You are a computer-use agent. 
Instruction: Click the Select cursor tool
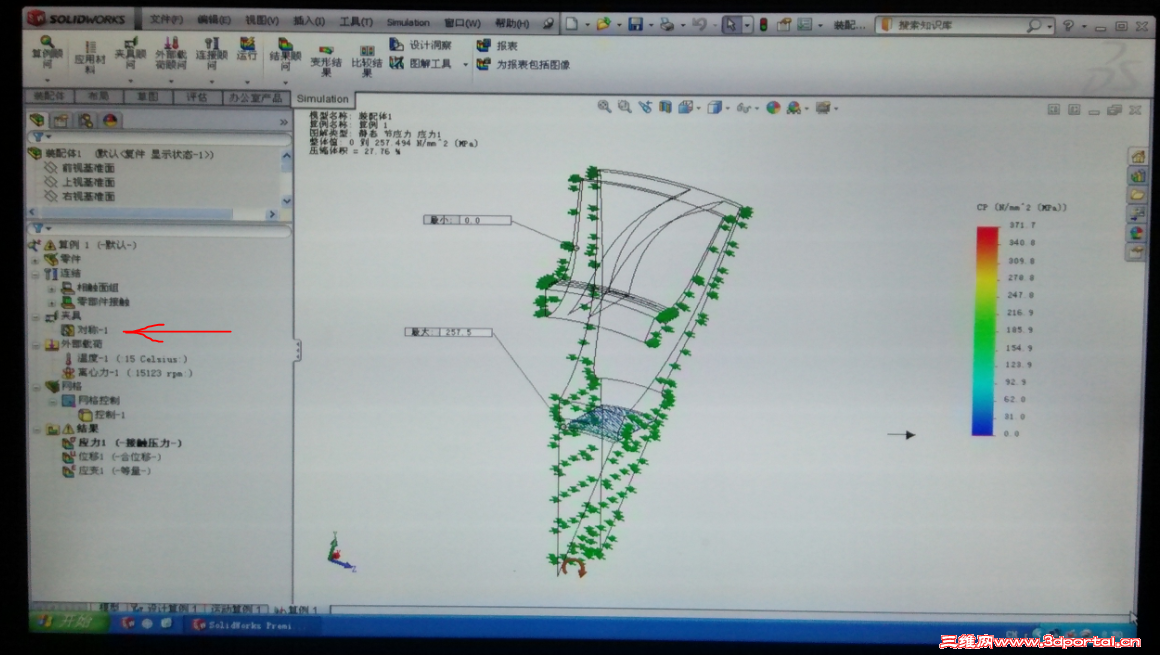point(731,24)
